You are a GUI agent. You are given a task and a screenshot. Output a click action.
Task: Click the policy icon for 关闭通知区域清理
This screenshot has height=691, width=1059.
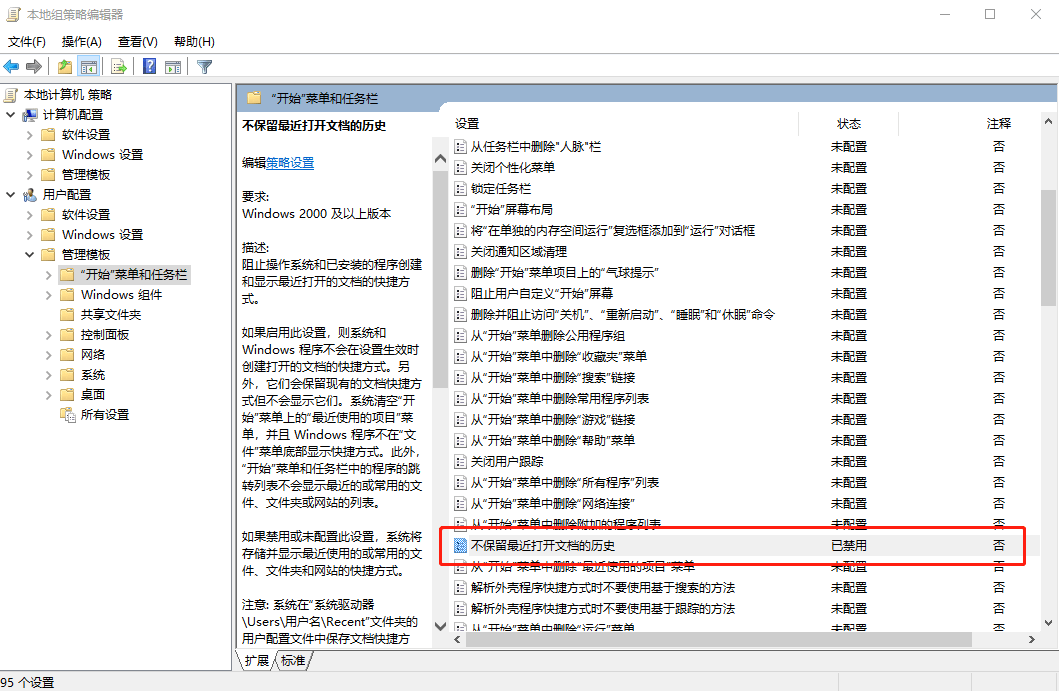[x=461, y=251]
